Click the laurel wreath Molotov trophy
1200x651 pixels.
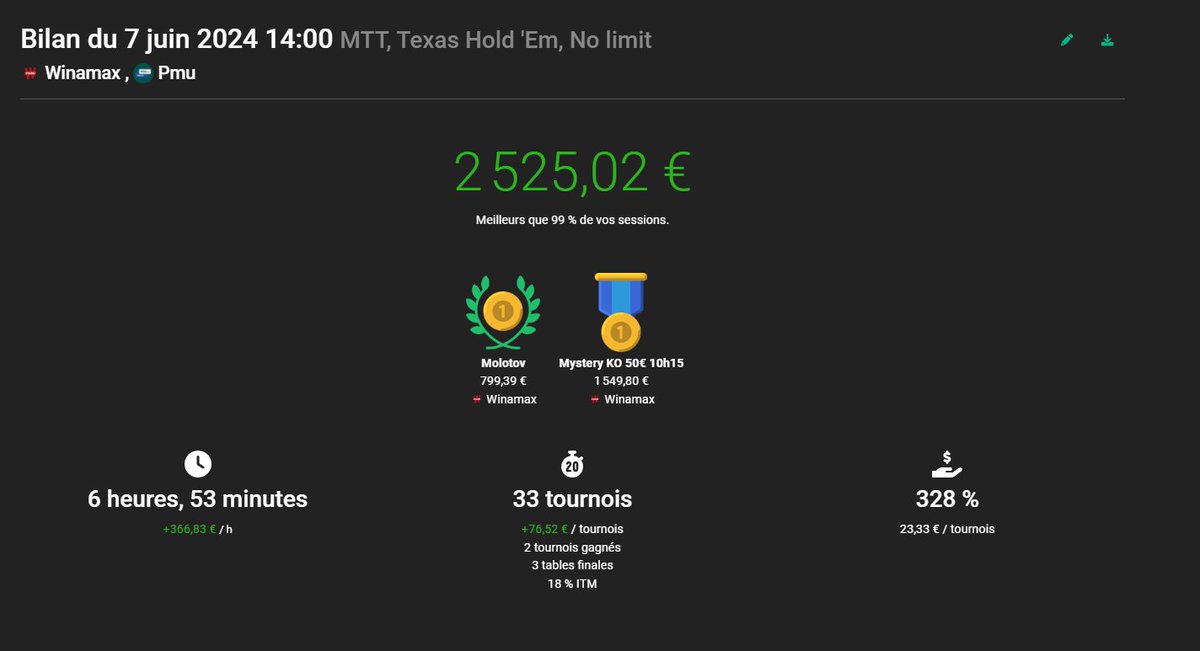(x=503, y=313)
